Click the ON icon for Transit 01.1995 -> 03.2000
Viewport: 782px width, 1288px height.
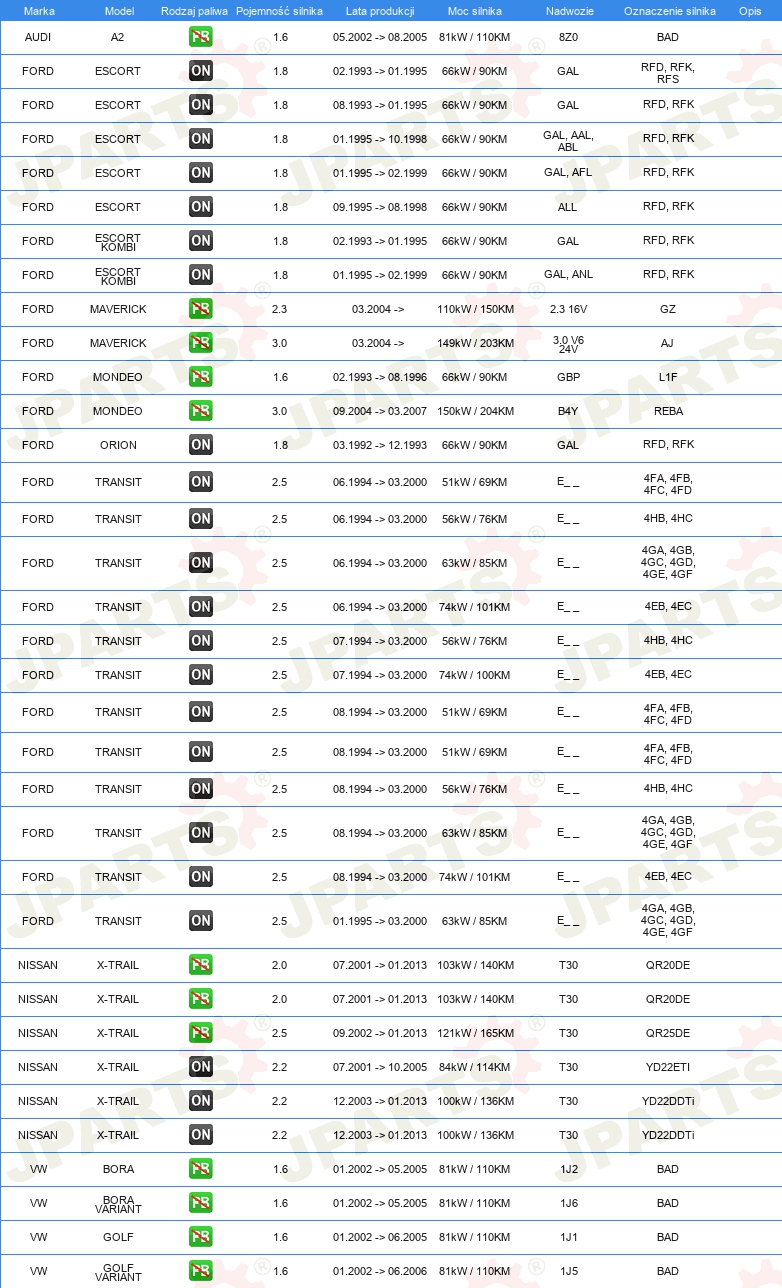click(201, 921)
